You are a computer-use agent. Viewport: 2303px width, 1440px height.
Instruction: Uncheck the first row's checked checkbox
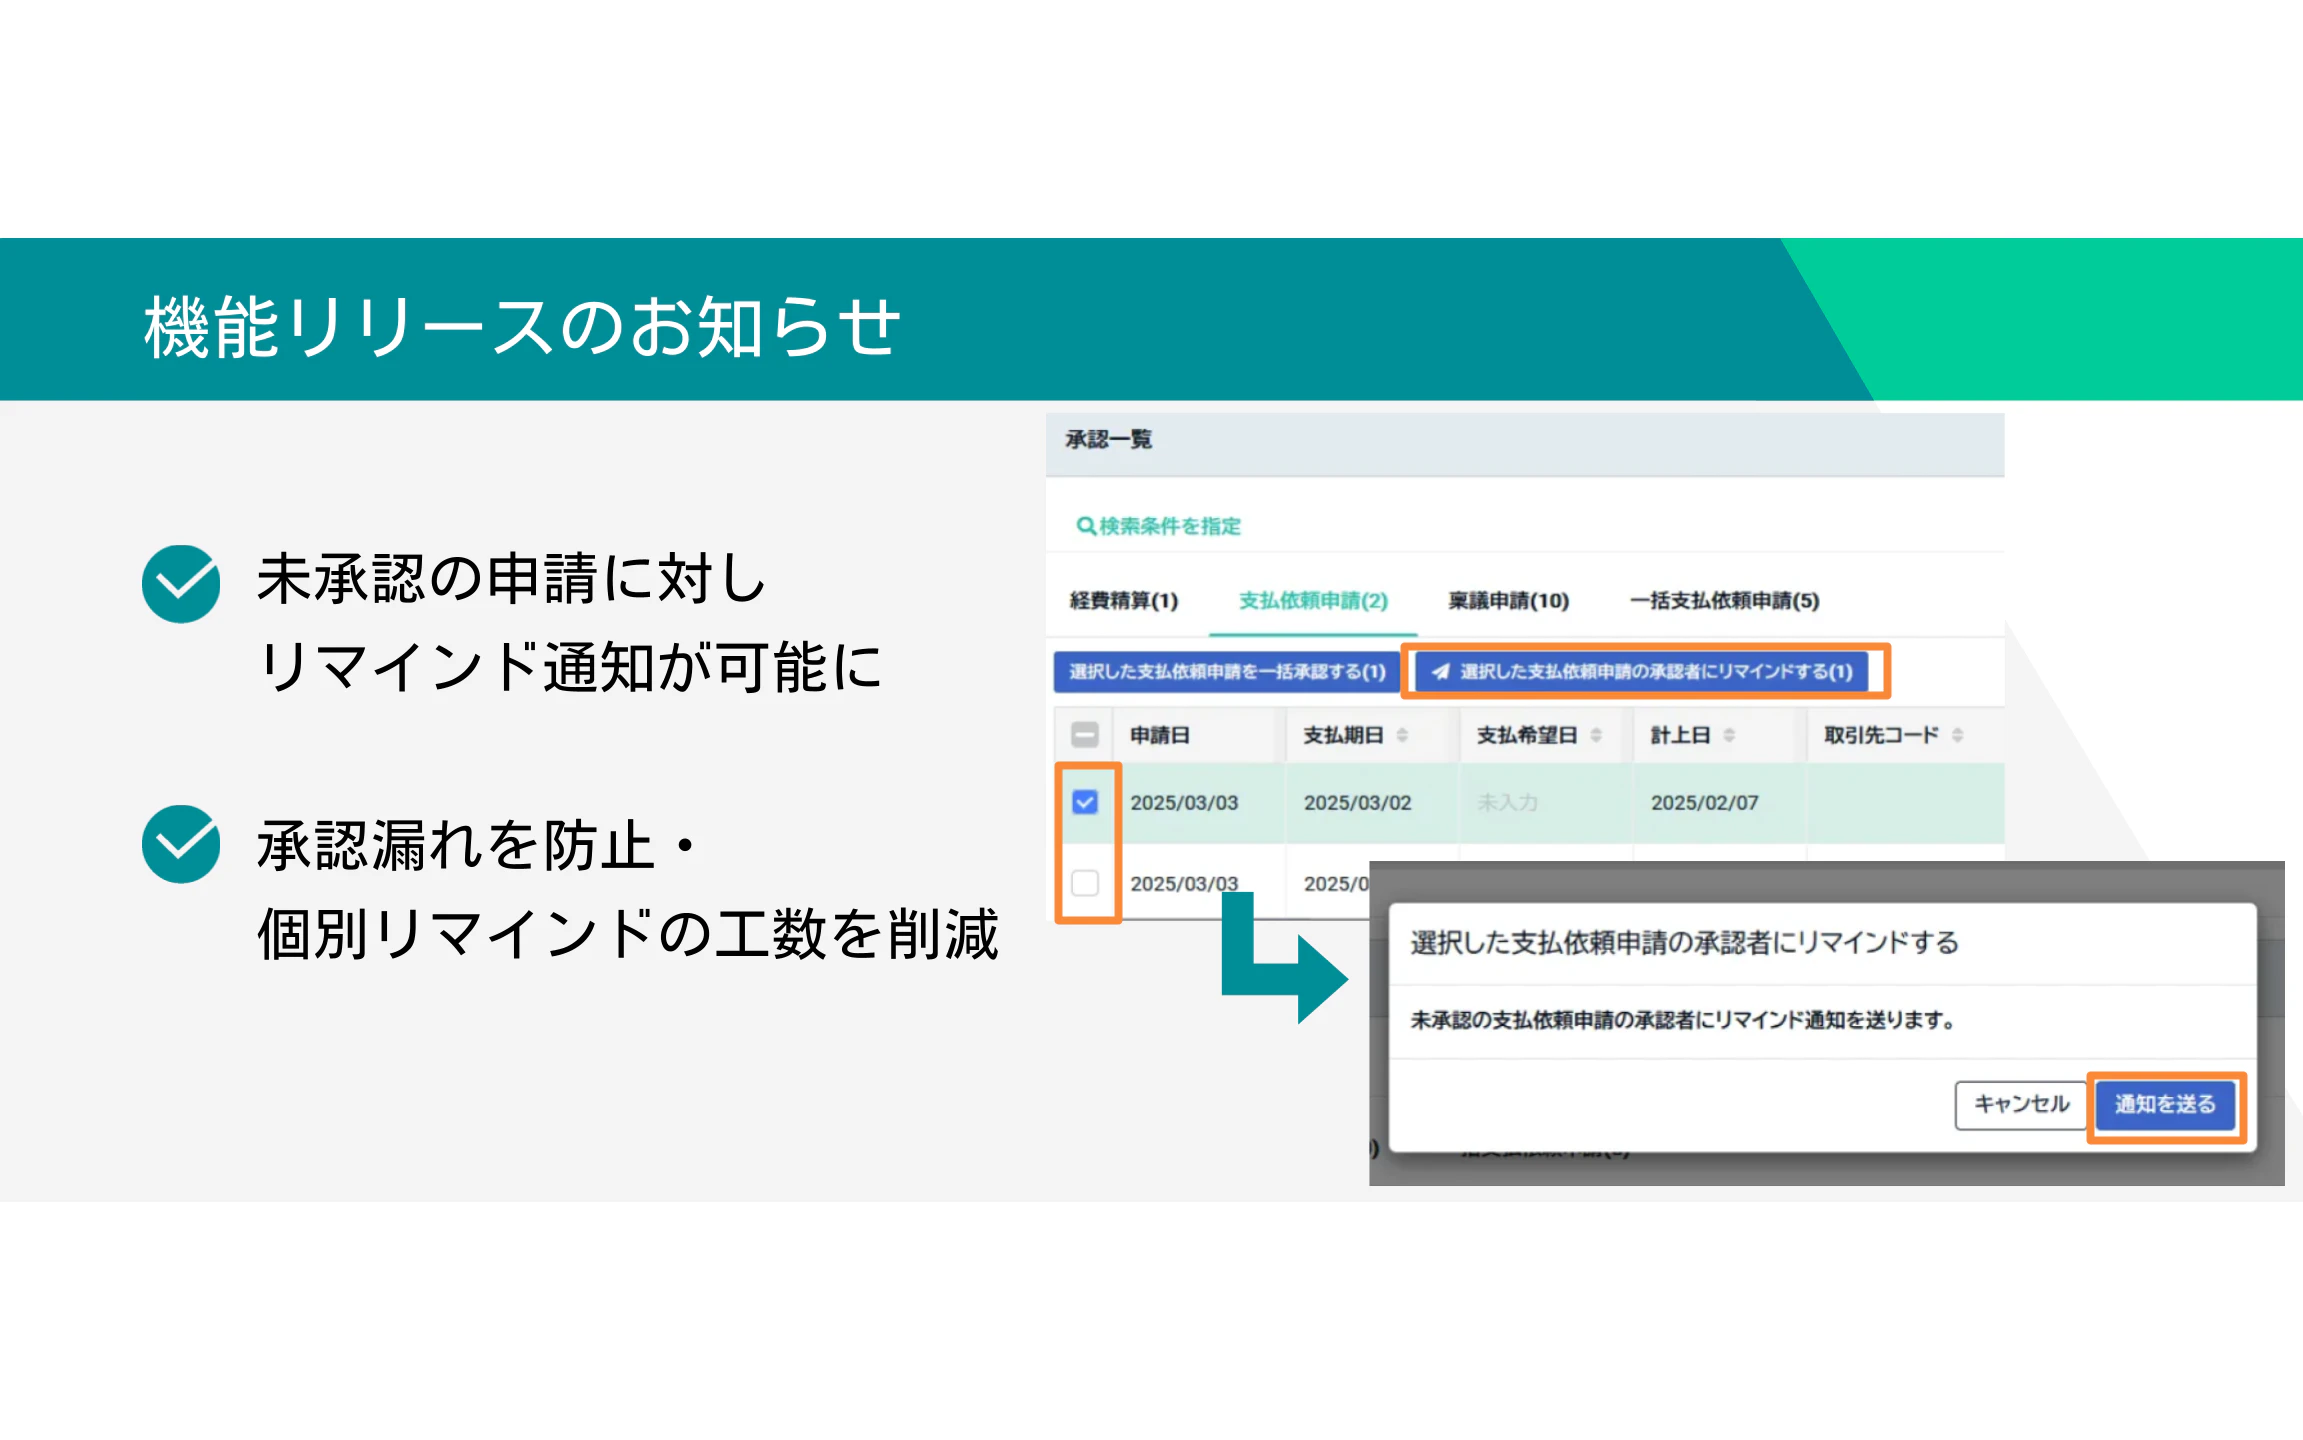coord(1085,802)
